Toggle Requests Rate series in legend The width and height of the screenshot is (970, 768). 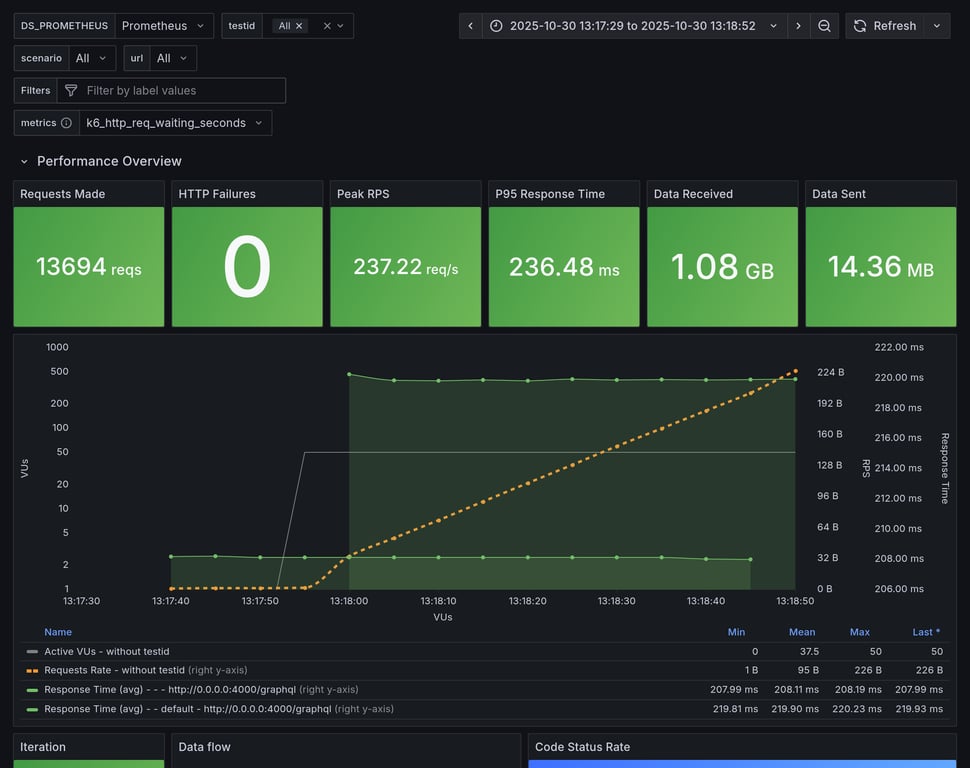tap(114, 670)
